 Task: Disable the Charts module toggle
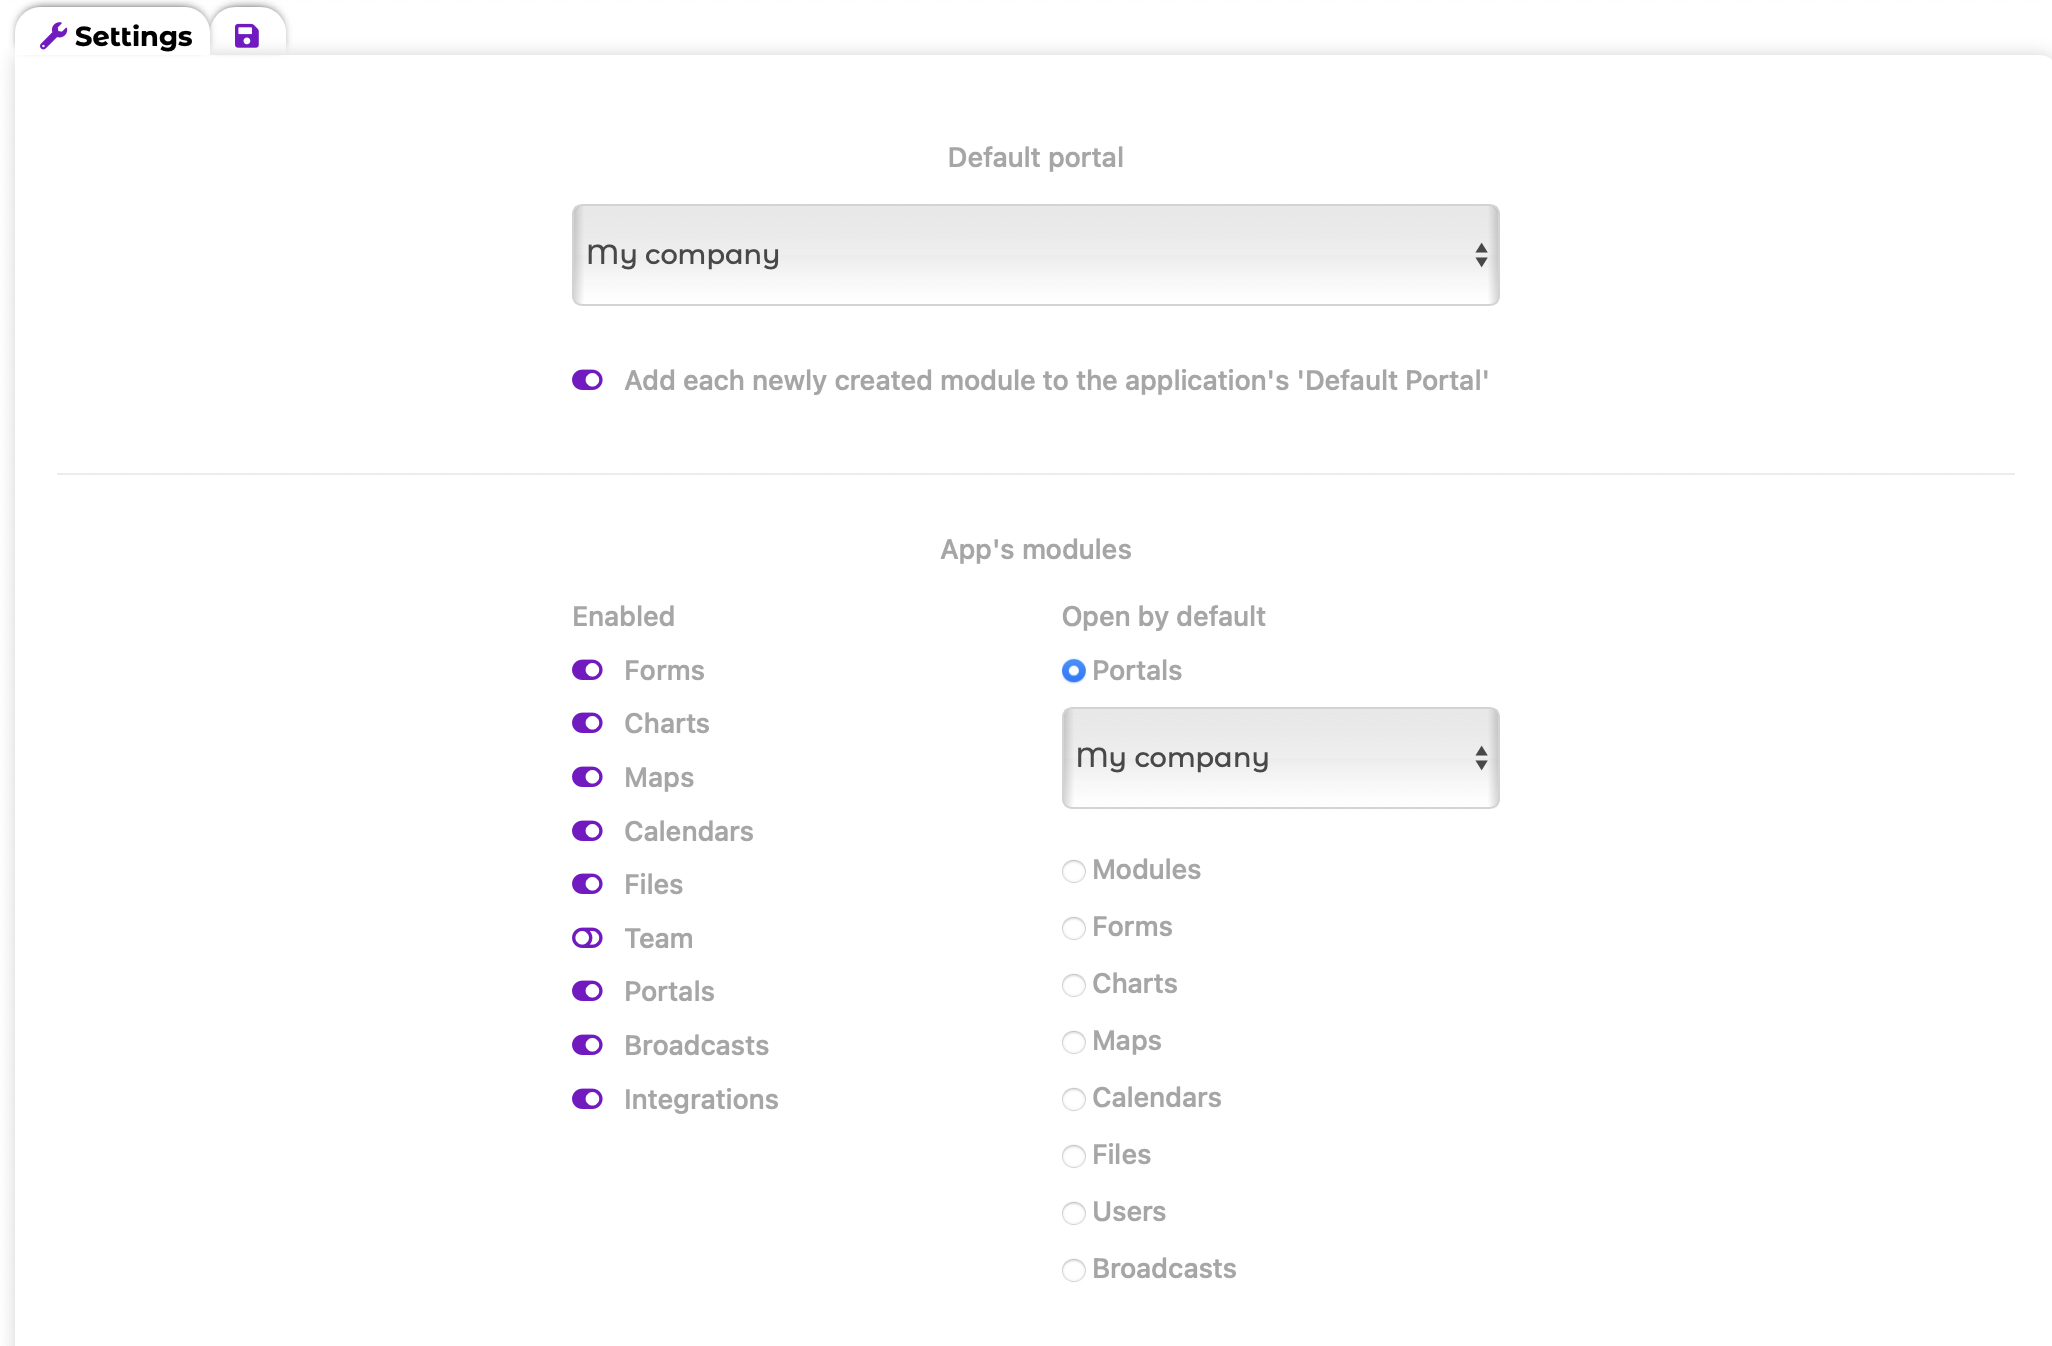point(587,723)
